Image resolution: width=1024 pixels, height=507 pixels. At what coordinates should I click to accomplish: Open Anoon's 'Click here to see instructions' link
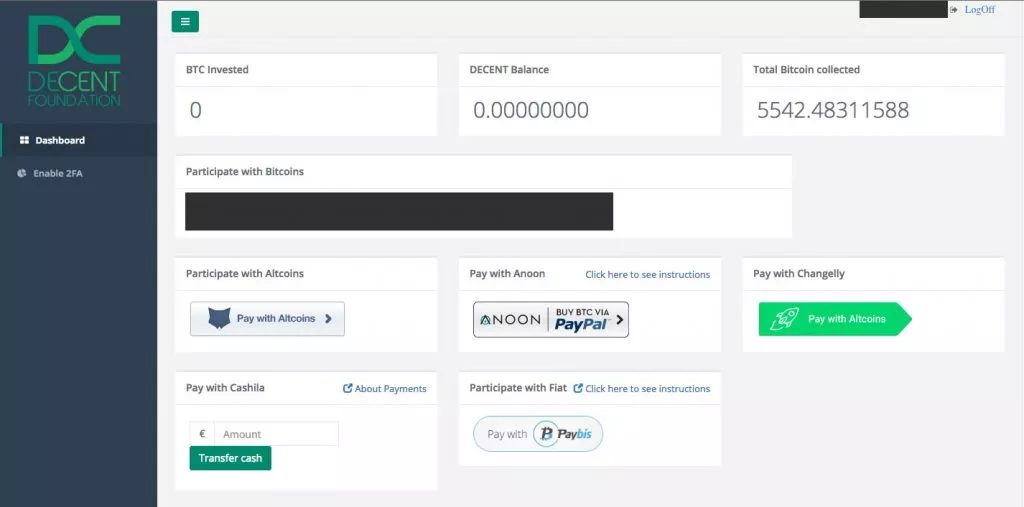(x=647, y=274)
